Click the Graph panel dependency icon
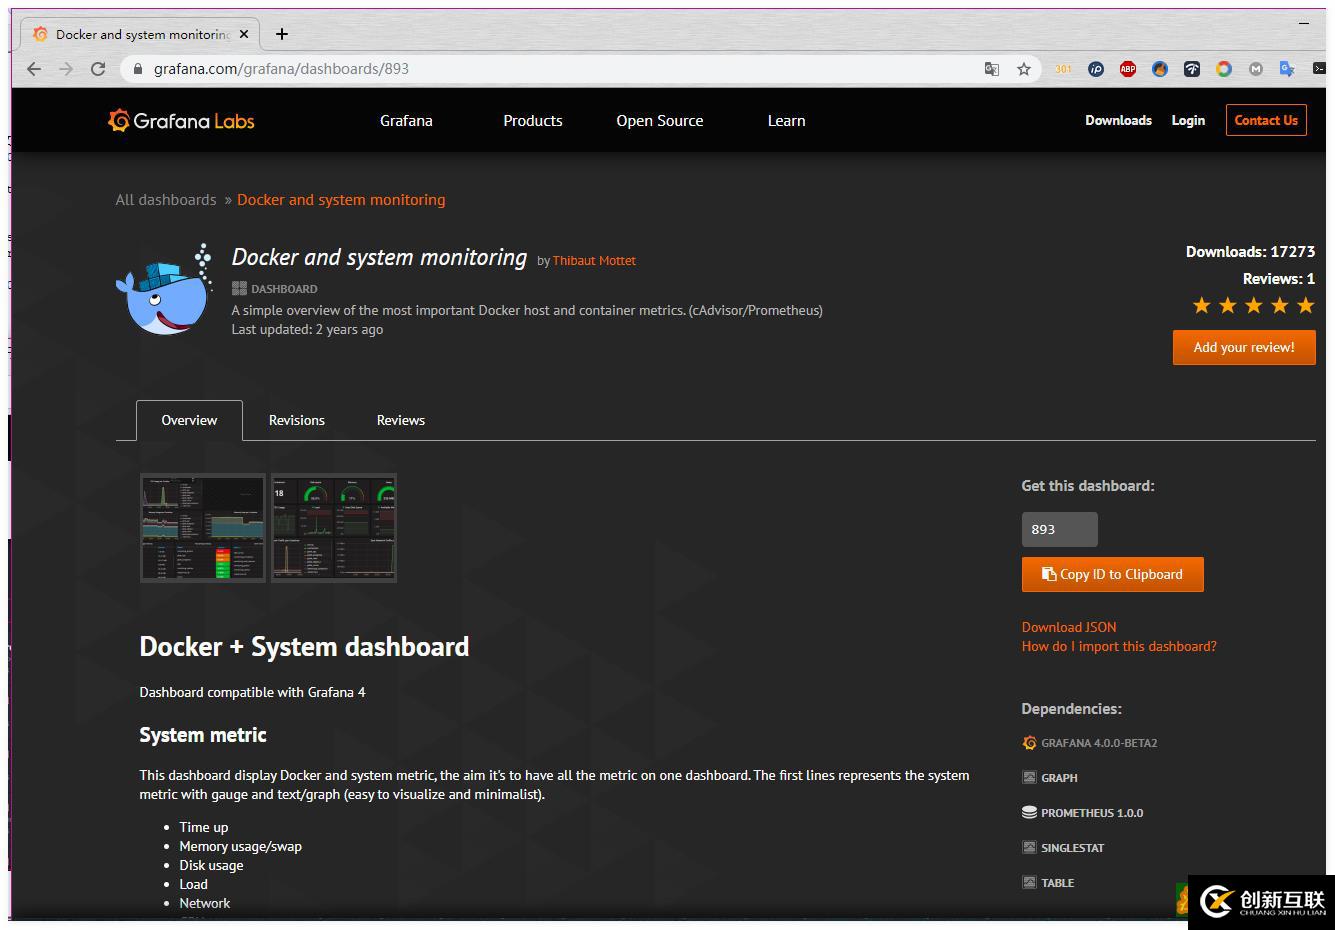 point(1029,778)
